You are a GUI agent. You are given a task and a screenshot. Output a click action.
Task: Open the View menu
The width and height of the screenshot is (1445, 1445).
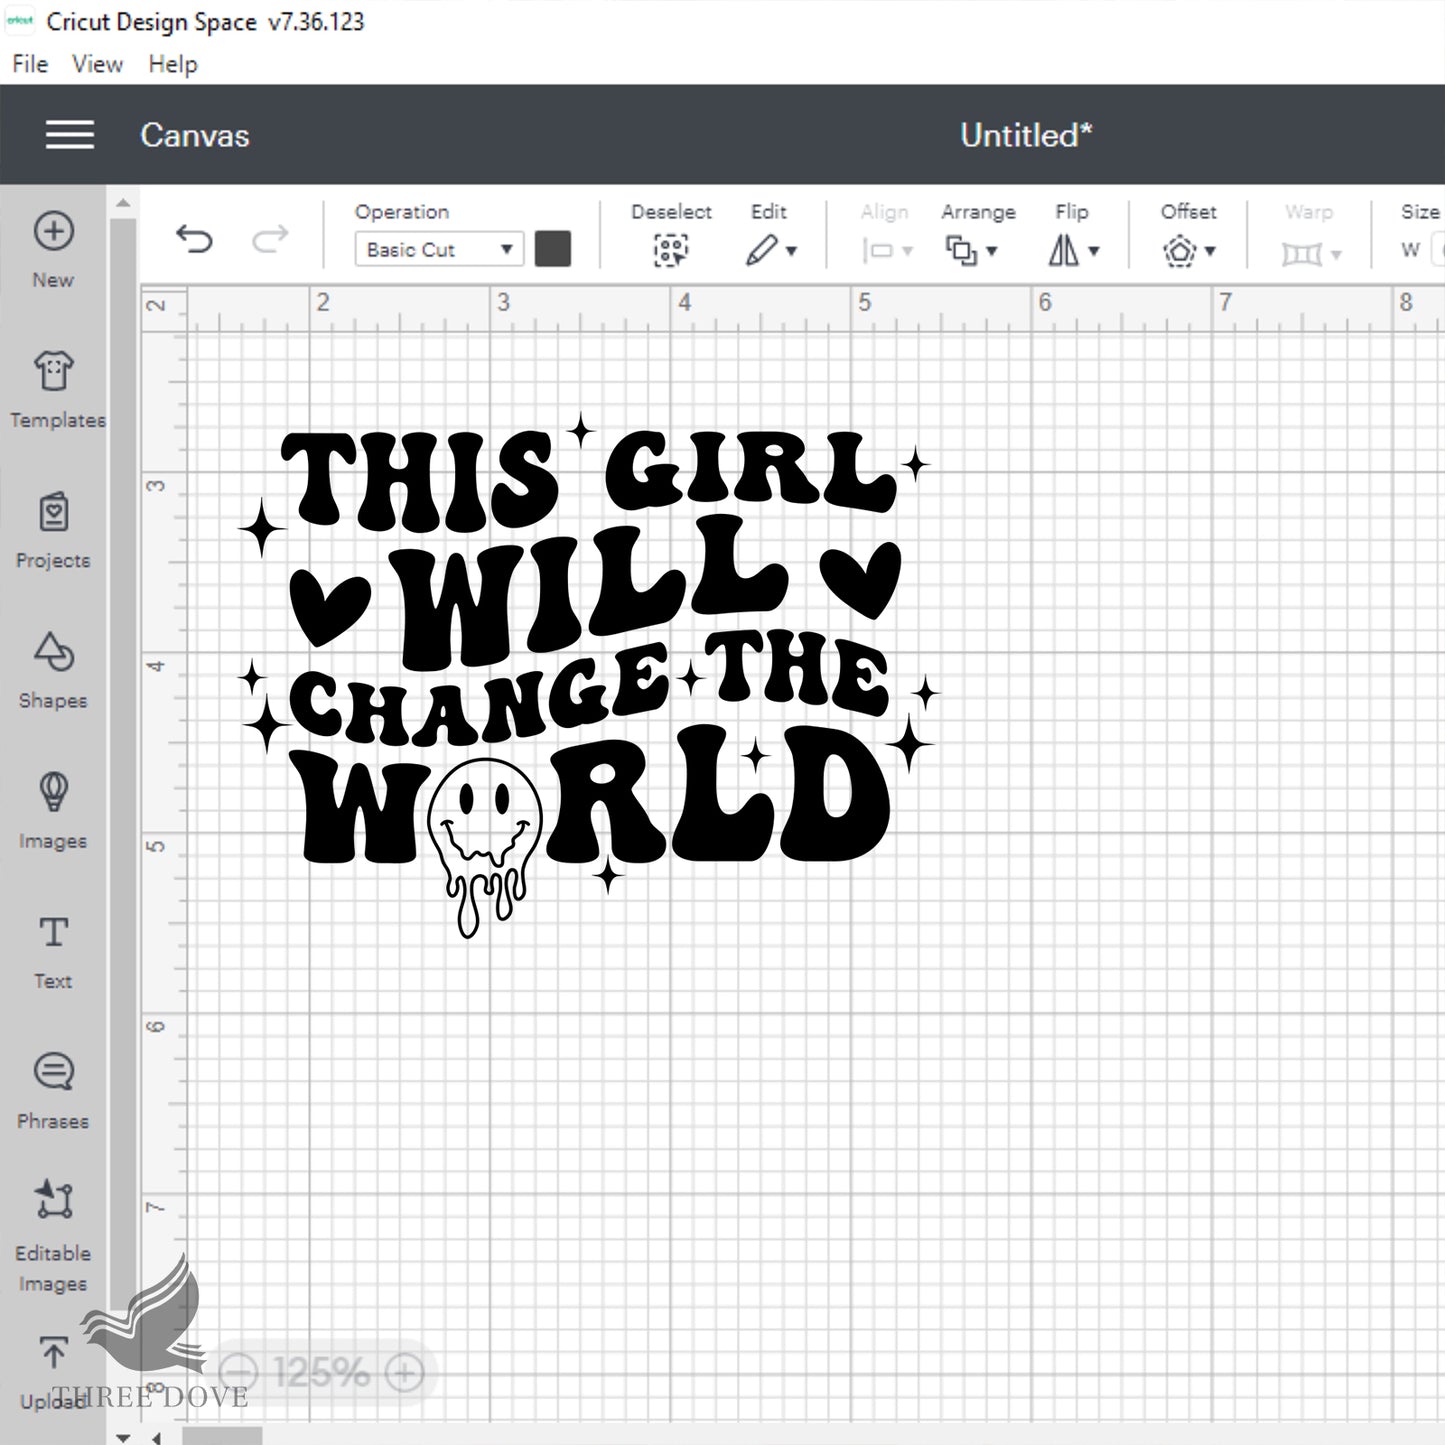(x=97, y=64)
